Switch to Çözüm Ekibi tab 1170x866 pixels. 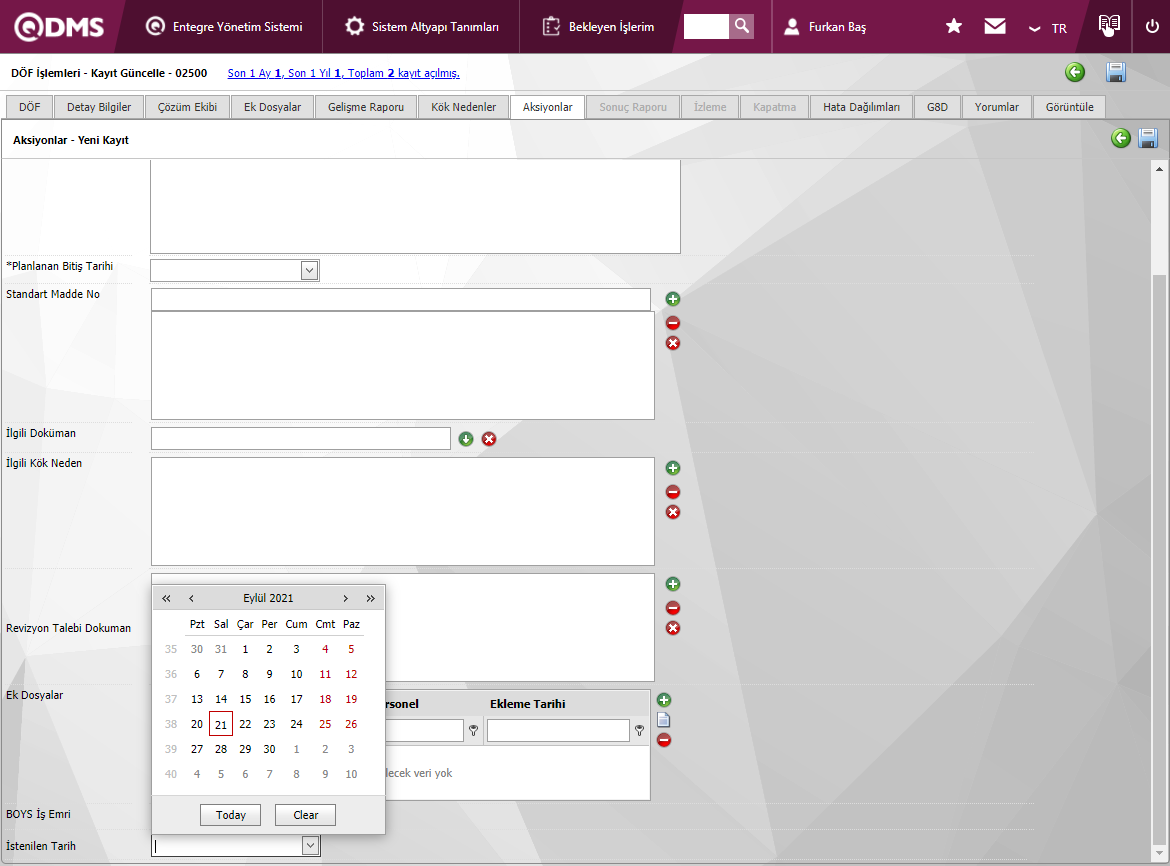187,107
